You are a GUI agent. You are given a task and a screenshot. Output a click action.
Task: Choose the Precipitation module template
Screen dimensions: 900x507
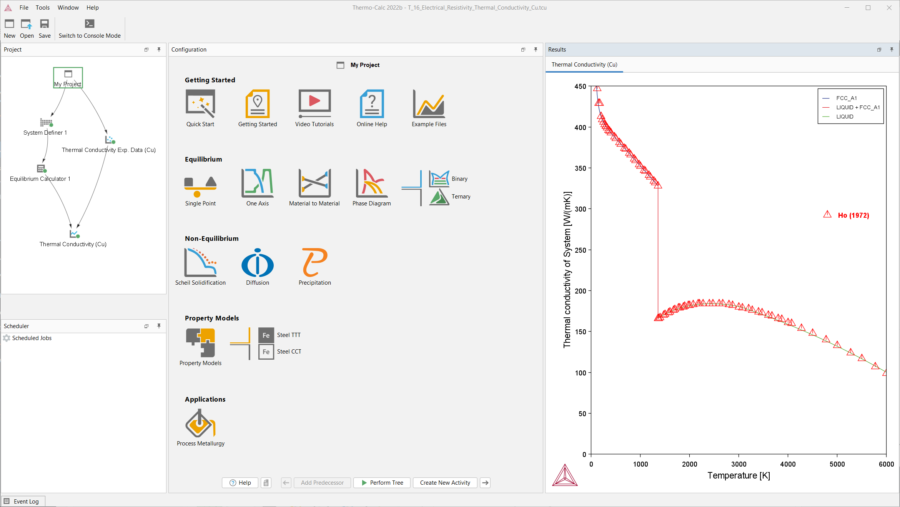(315, 262)
